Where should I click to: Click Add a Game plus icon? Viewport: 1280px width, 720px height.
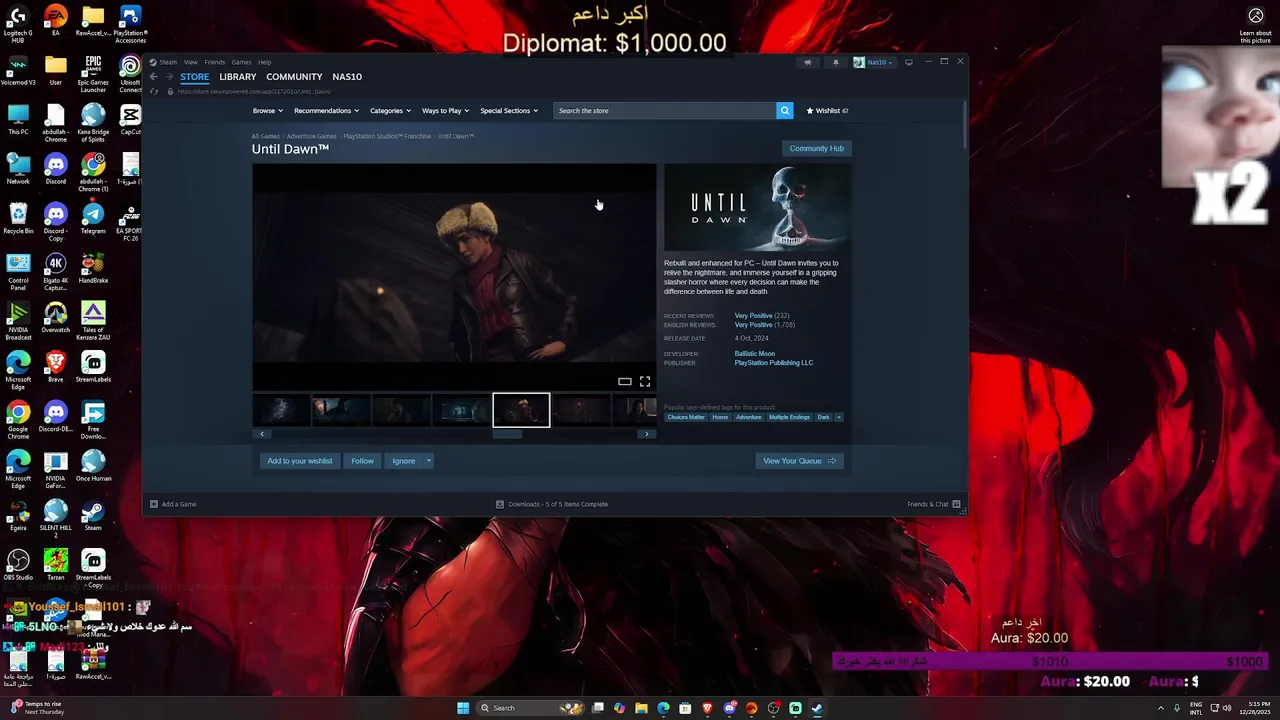point(154,504)
